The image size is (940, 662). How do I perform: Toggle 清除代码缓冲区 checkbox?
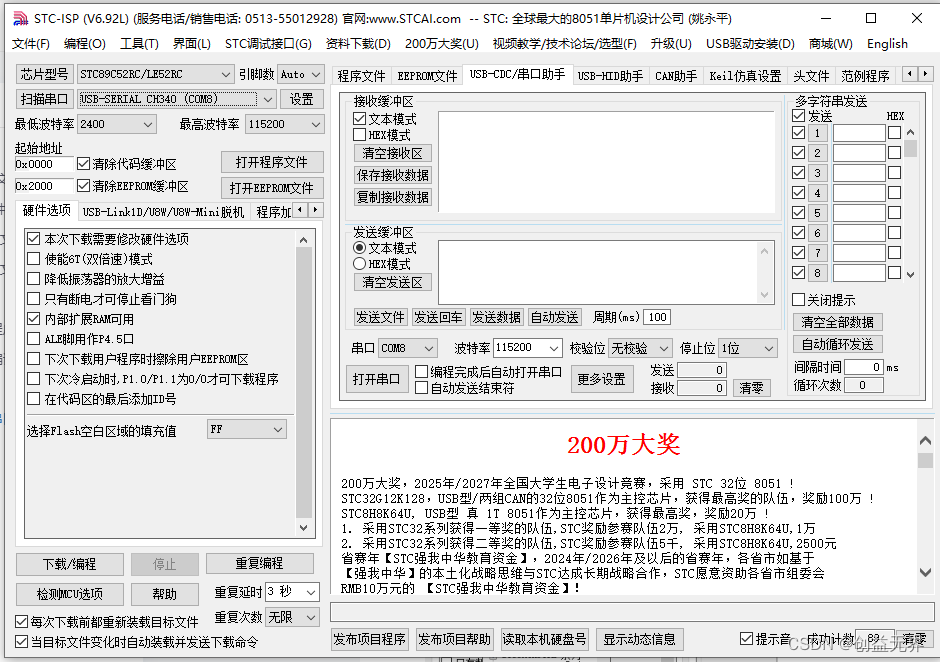pyautogui.click(x=83, y=164)
